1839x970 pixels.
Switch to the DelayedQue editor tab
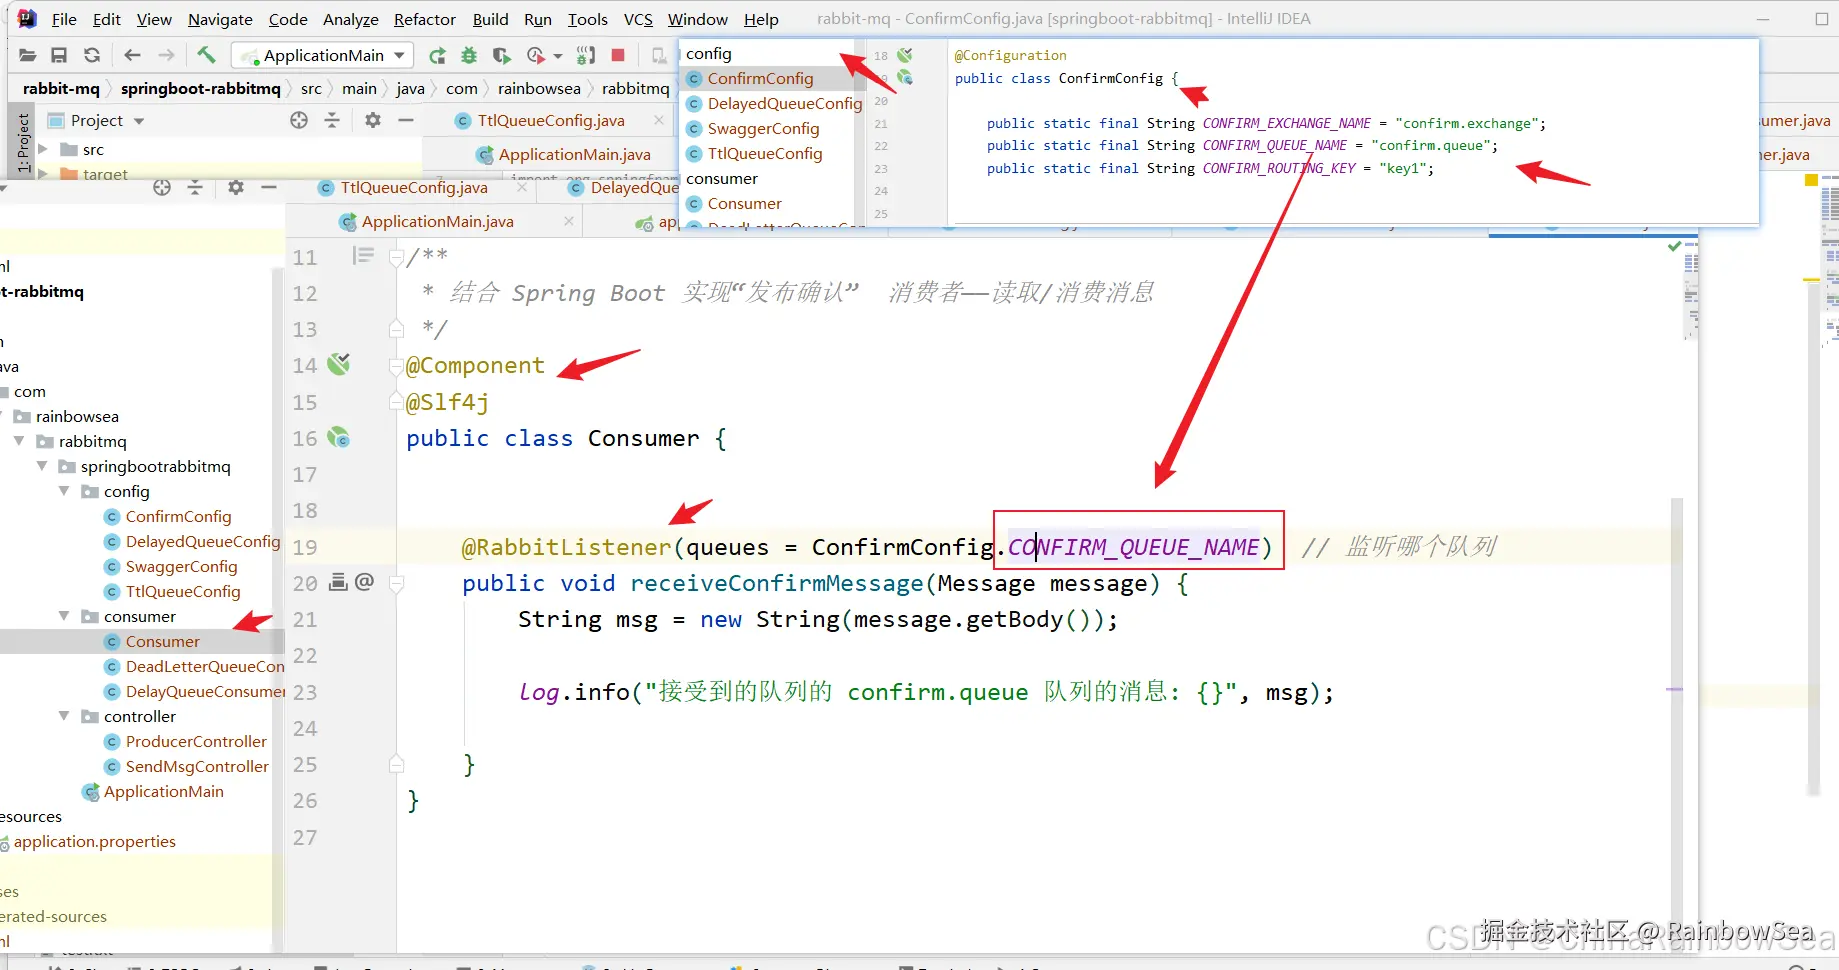point(623,187)
